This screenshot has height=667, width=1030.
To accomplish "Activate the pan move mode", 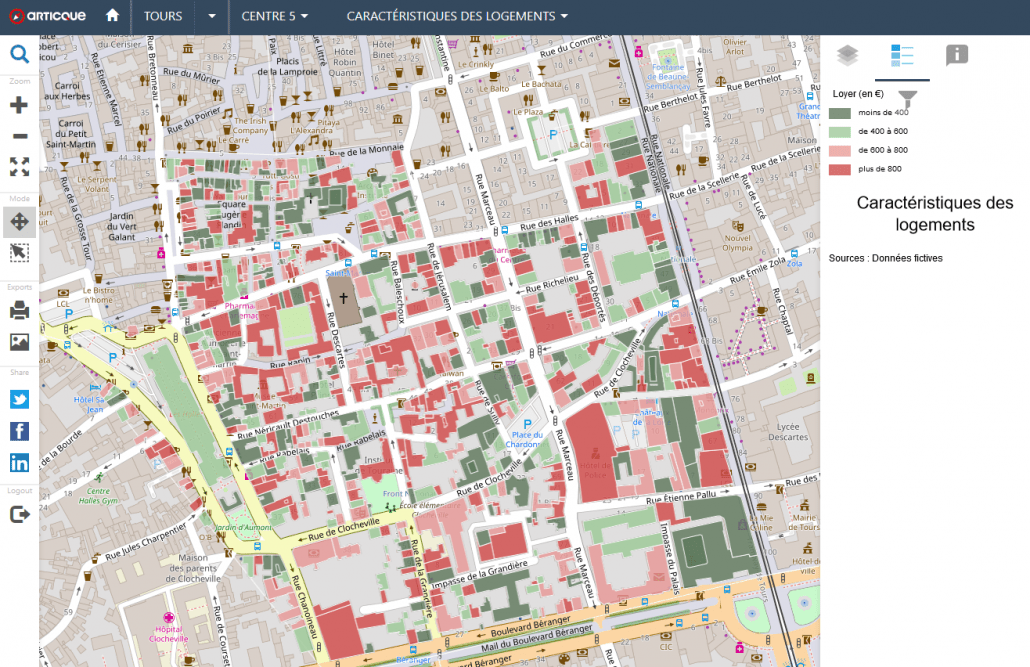I will 19,221.
